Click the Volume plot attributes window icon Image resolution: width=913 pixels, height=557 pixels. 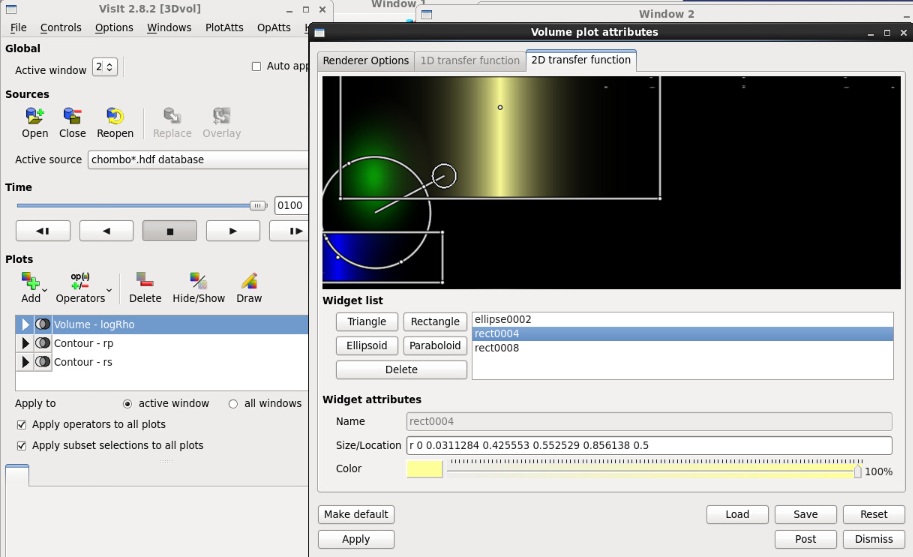(320, 33)
